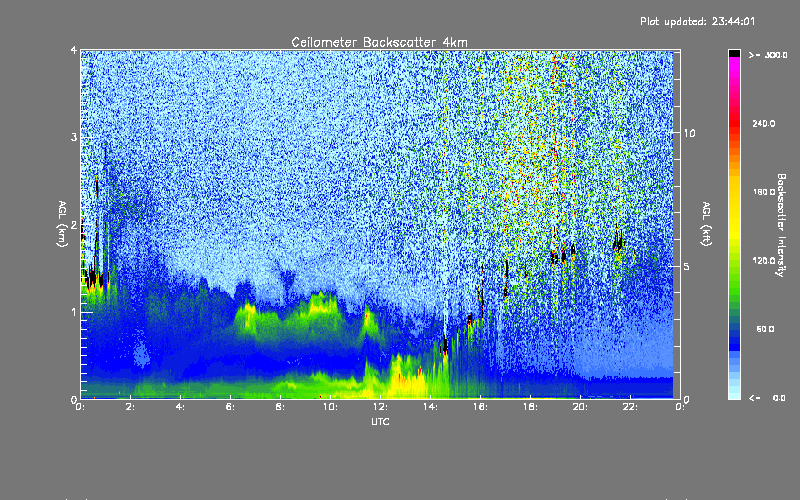Click the '<= 0.0' colorbar value
The width and height of the screenshot is (800, 500).
click(x=767, y=398)
